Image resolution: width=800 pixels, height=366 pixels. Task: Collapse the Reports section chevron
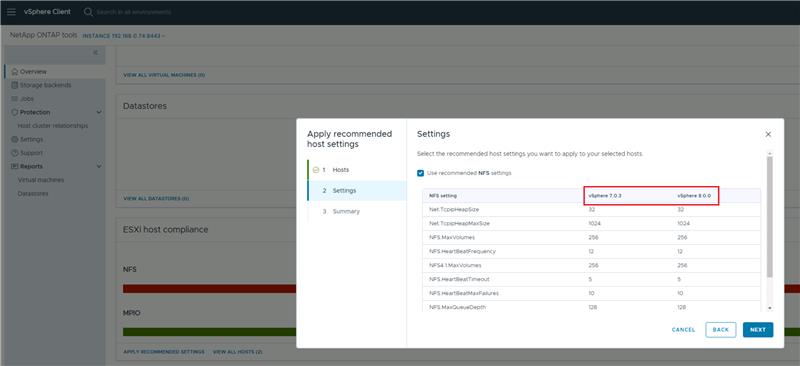pyautogui.click(x=99, y=166)
